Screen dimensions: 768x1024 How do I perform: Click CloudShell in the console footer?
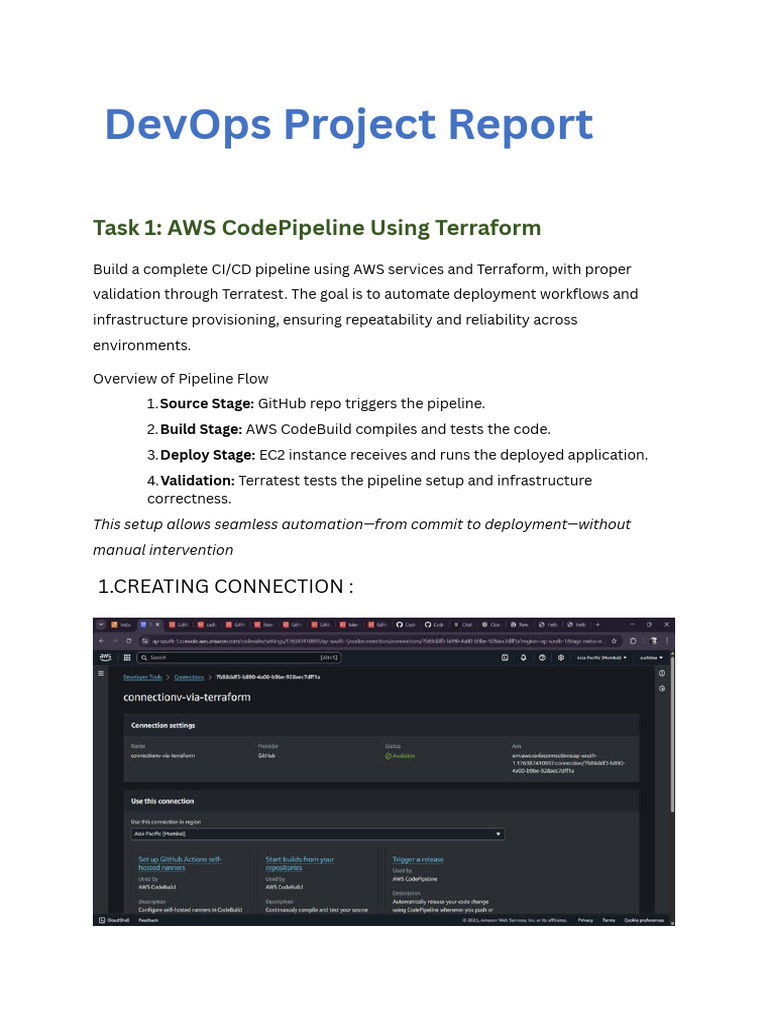114,920
